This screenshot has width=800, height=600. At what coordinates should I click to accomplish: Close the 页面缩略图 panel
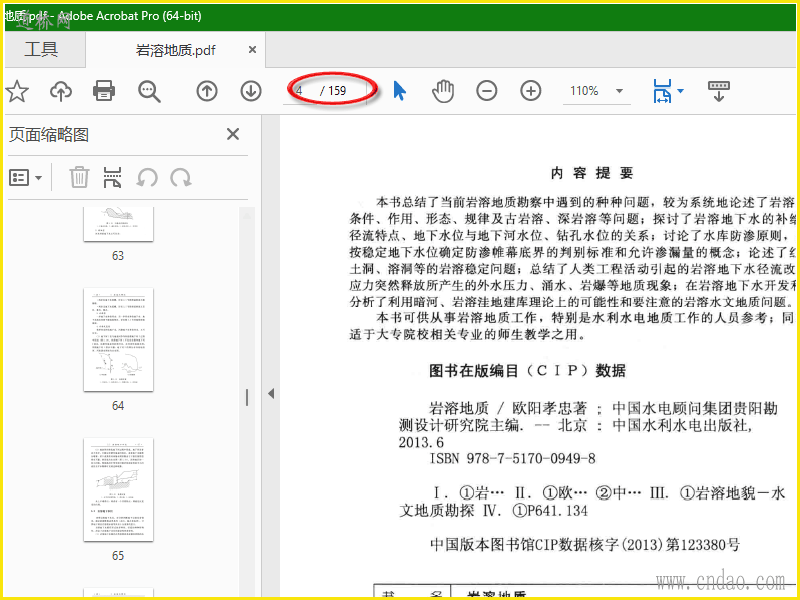pyautogui.click(x=233, y=134)
